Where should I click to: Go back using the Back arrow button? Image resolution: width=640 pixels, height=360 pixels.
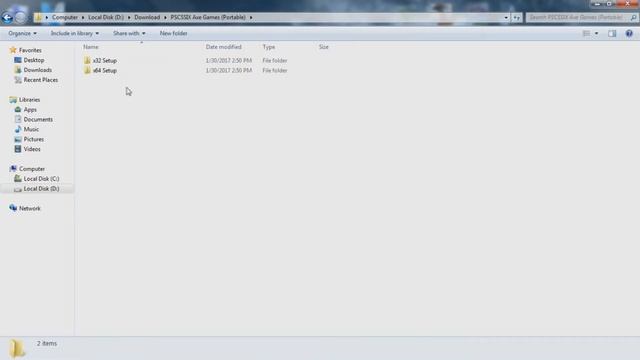coord(7,17)
